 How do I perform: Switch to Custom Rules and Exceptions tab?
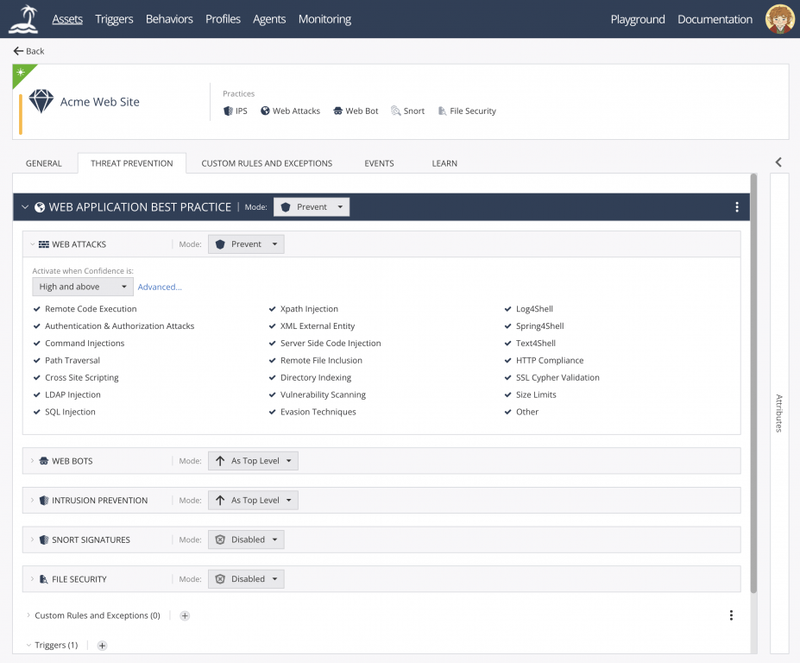(267, 163)
